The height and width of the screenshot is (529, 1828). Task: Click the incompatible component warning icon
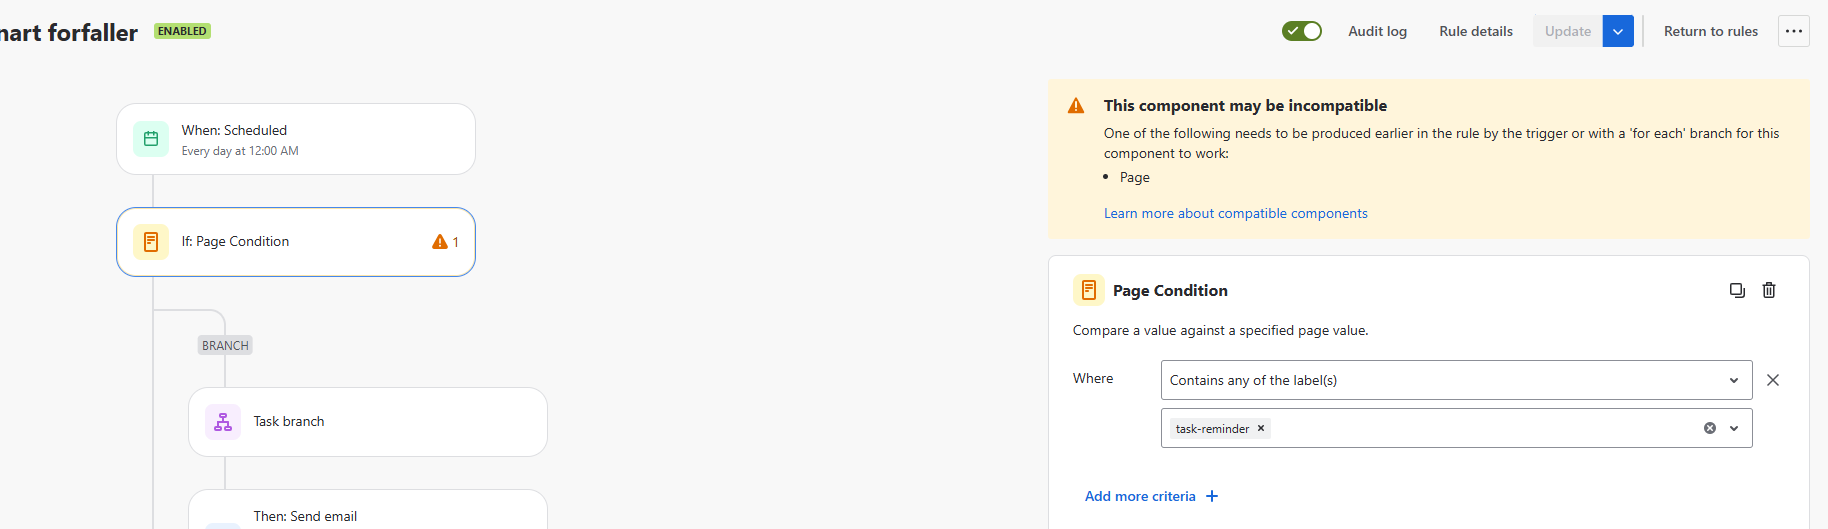(x=1076, y=106)
